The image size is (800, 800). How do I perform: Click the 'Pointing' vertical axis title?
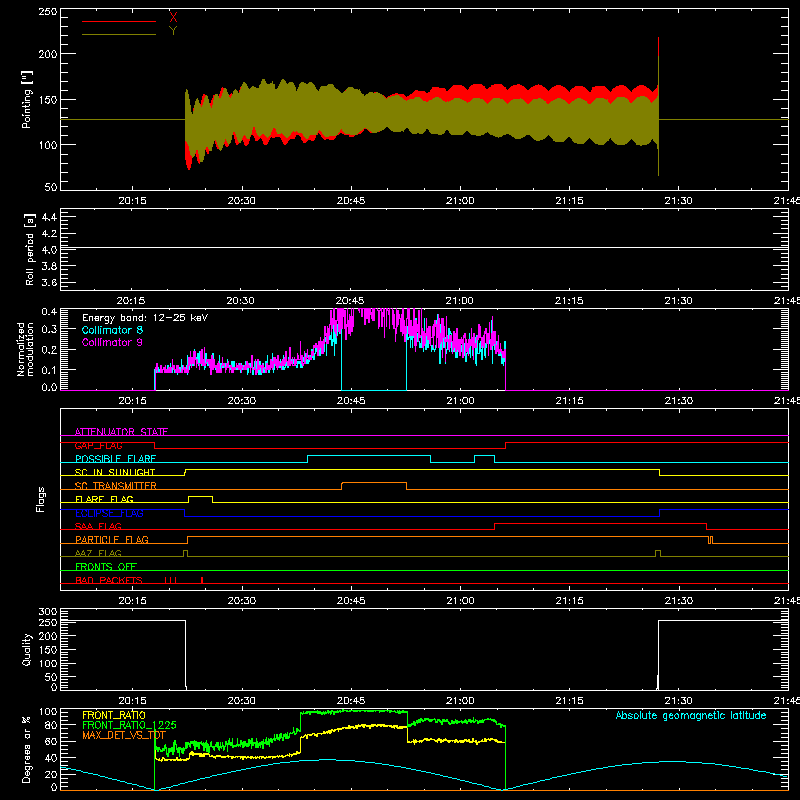[27, 99]
